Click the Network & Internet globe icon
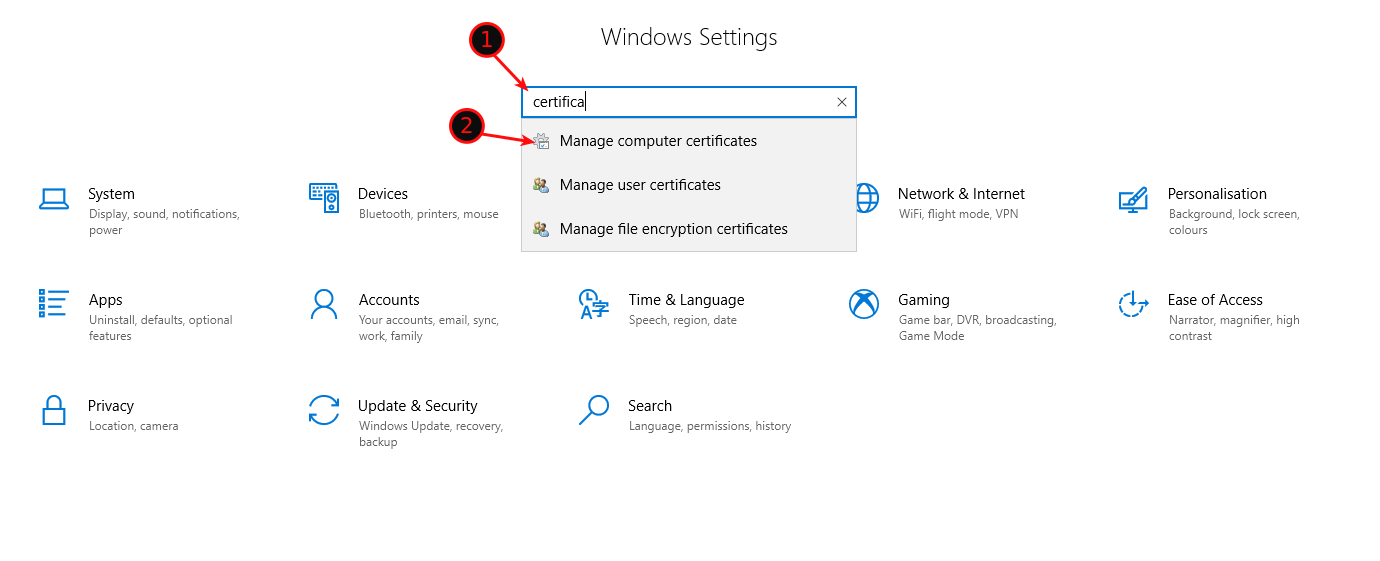Viewport: 1380px width, 561px height. [866, 198]
